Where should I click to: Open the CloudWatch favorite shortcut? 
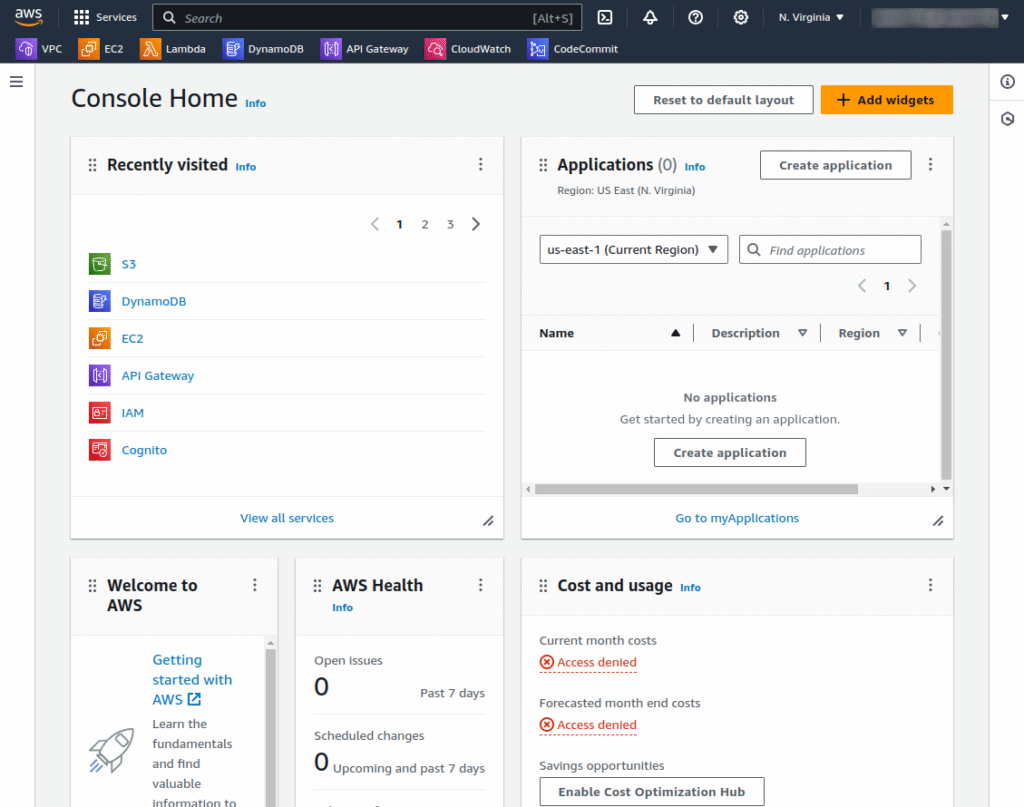coord(468,49)
